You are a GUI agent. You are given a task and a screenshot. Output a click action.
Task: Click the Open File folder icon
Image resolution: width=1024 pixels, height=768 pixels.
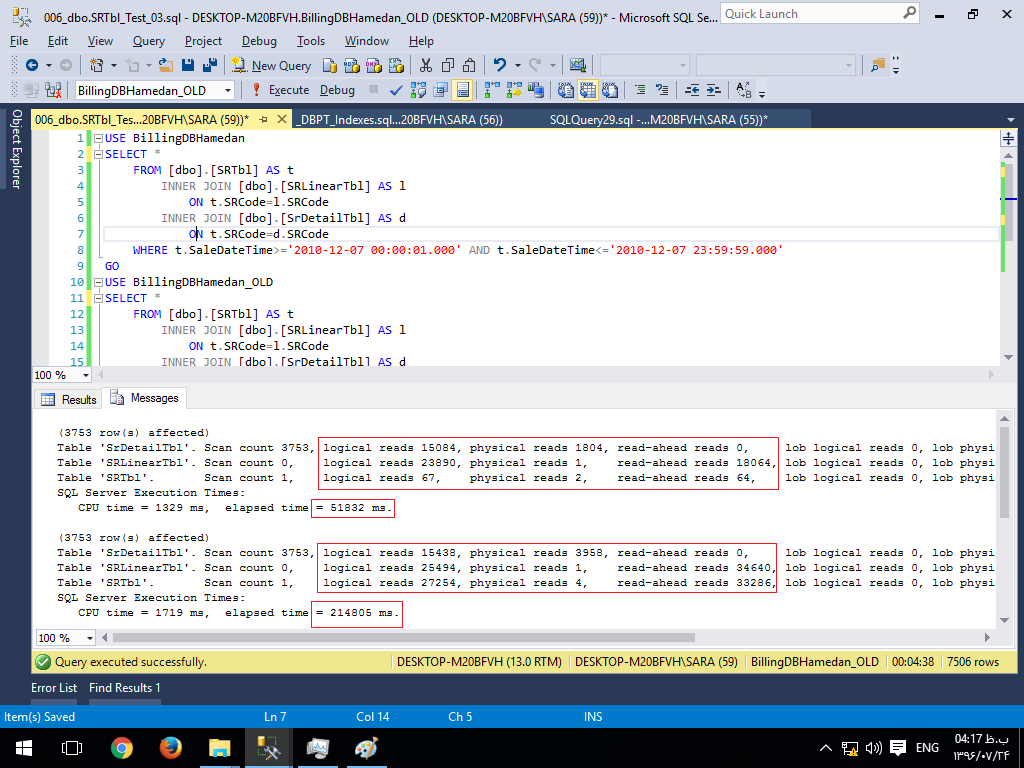(x=166, y=65)
